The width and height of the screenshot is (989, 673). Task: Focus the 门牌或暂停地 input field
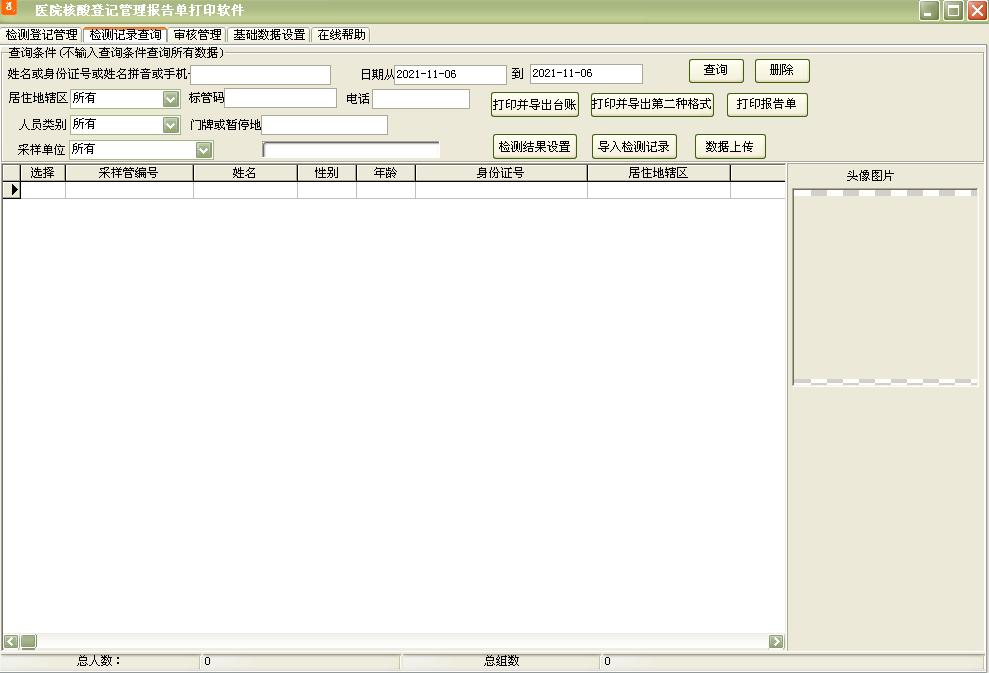325,125
